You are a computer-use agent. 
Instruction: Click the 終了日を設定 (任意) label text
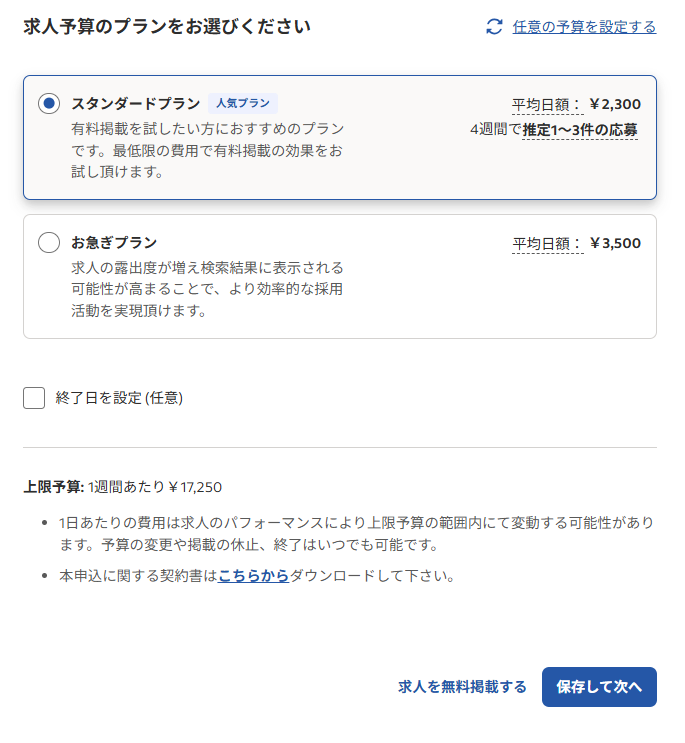coord(119,398)
